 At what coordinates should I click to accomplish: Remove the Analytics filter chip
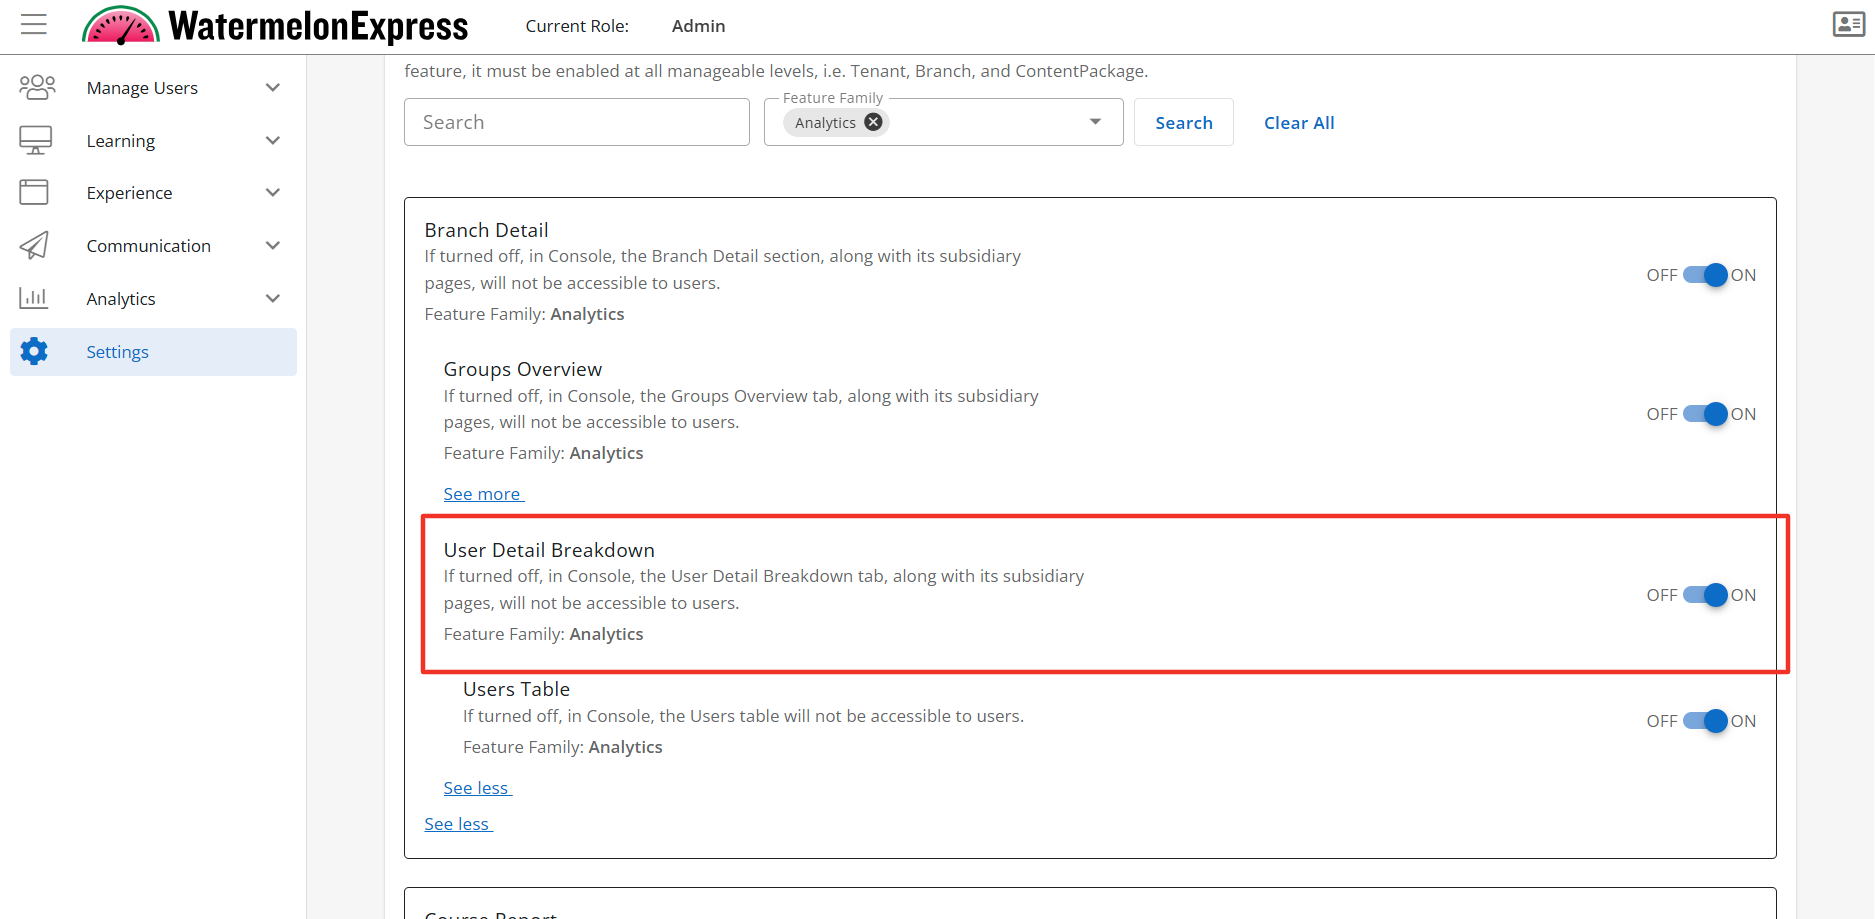(x=873, y=122)
